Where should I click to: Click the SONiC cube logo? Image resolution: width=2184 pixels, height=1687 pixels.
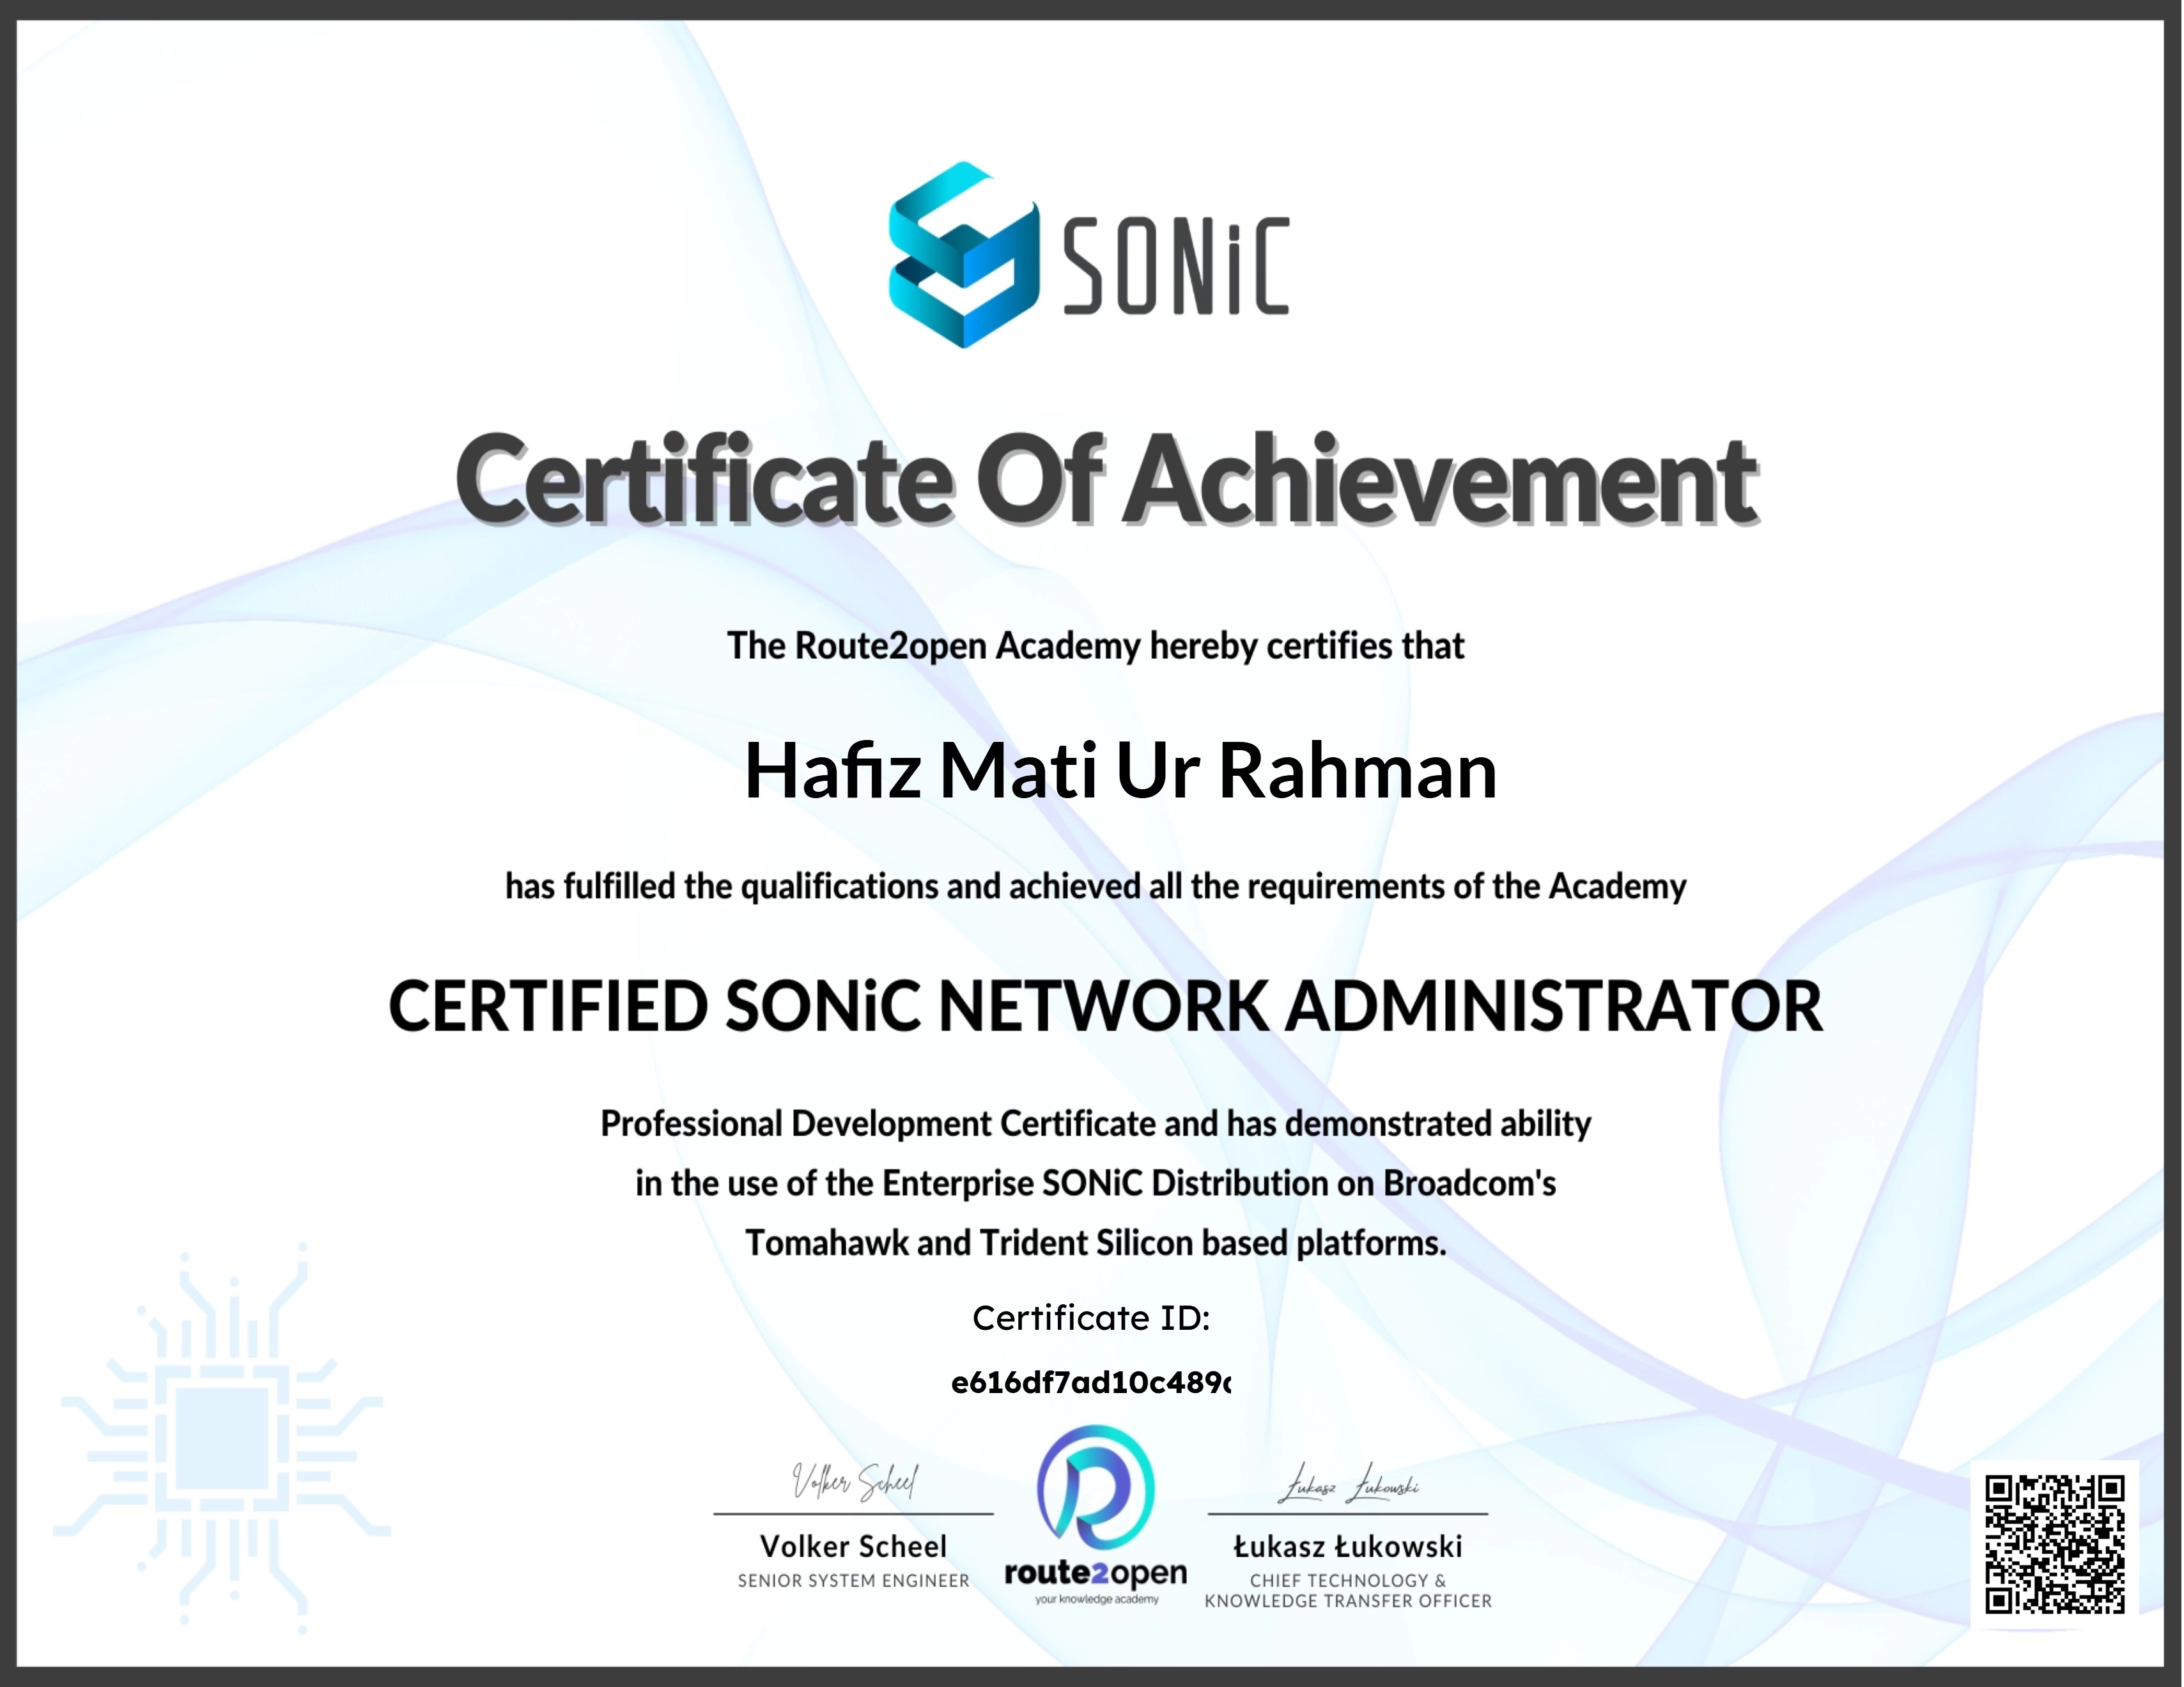964,254
